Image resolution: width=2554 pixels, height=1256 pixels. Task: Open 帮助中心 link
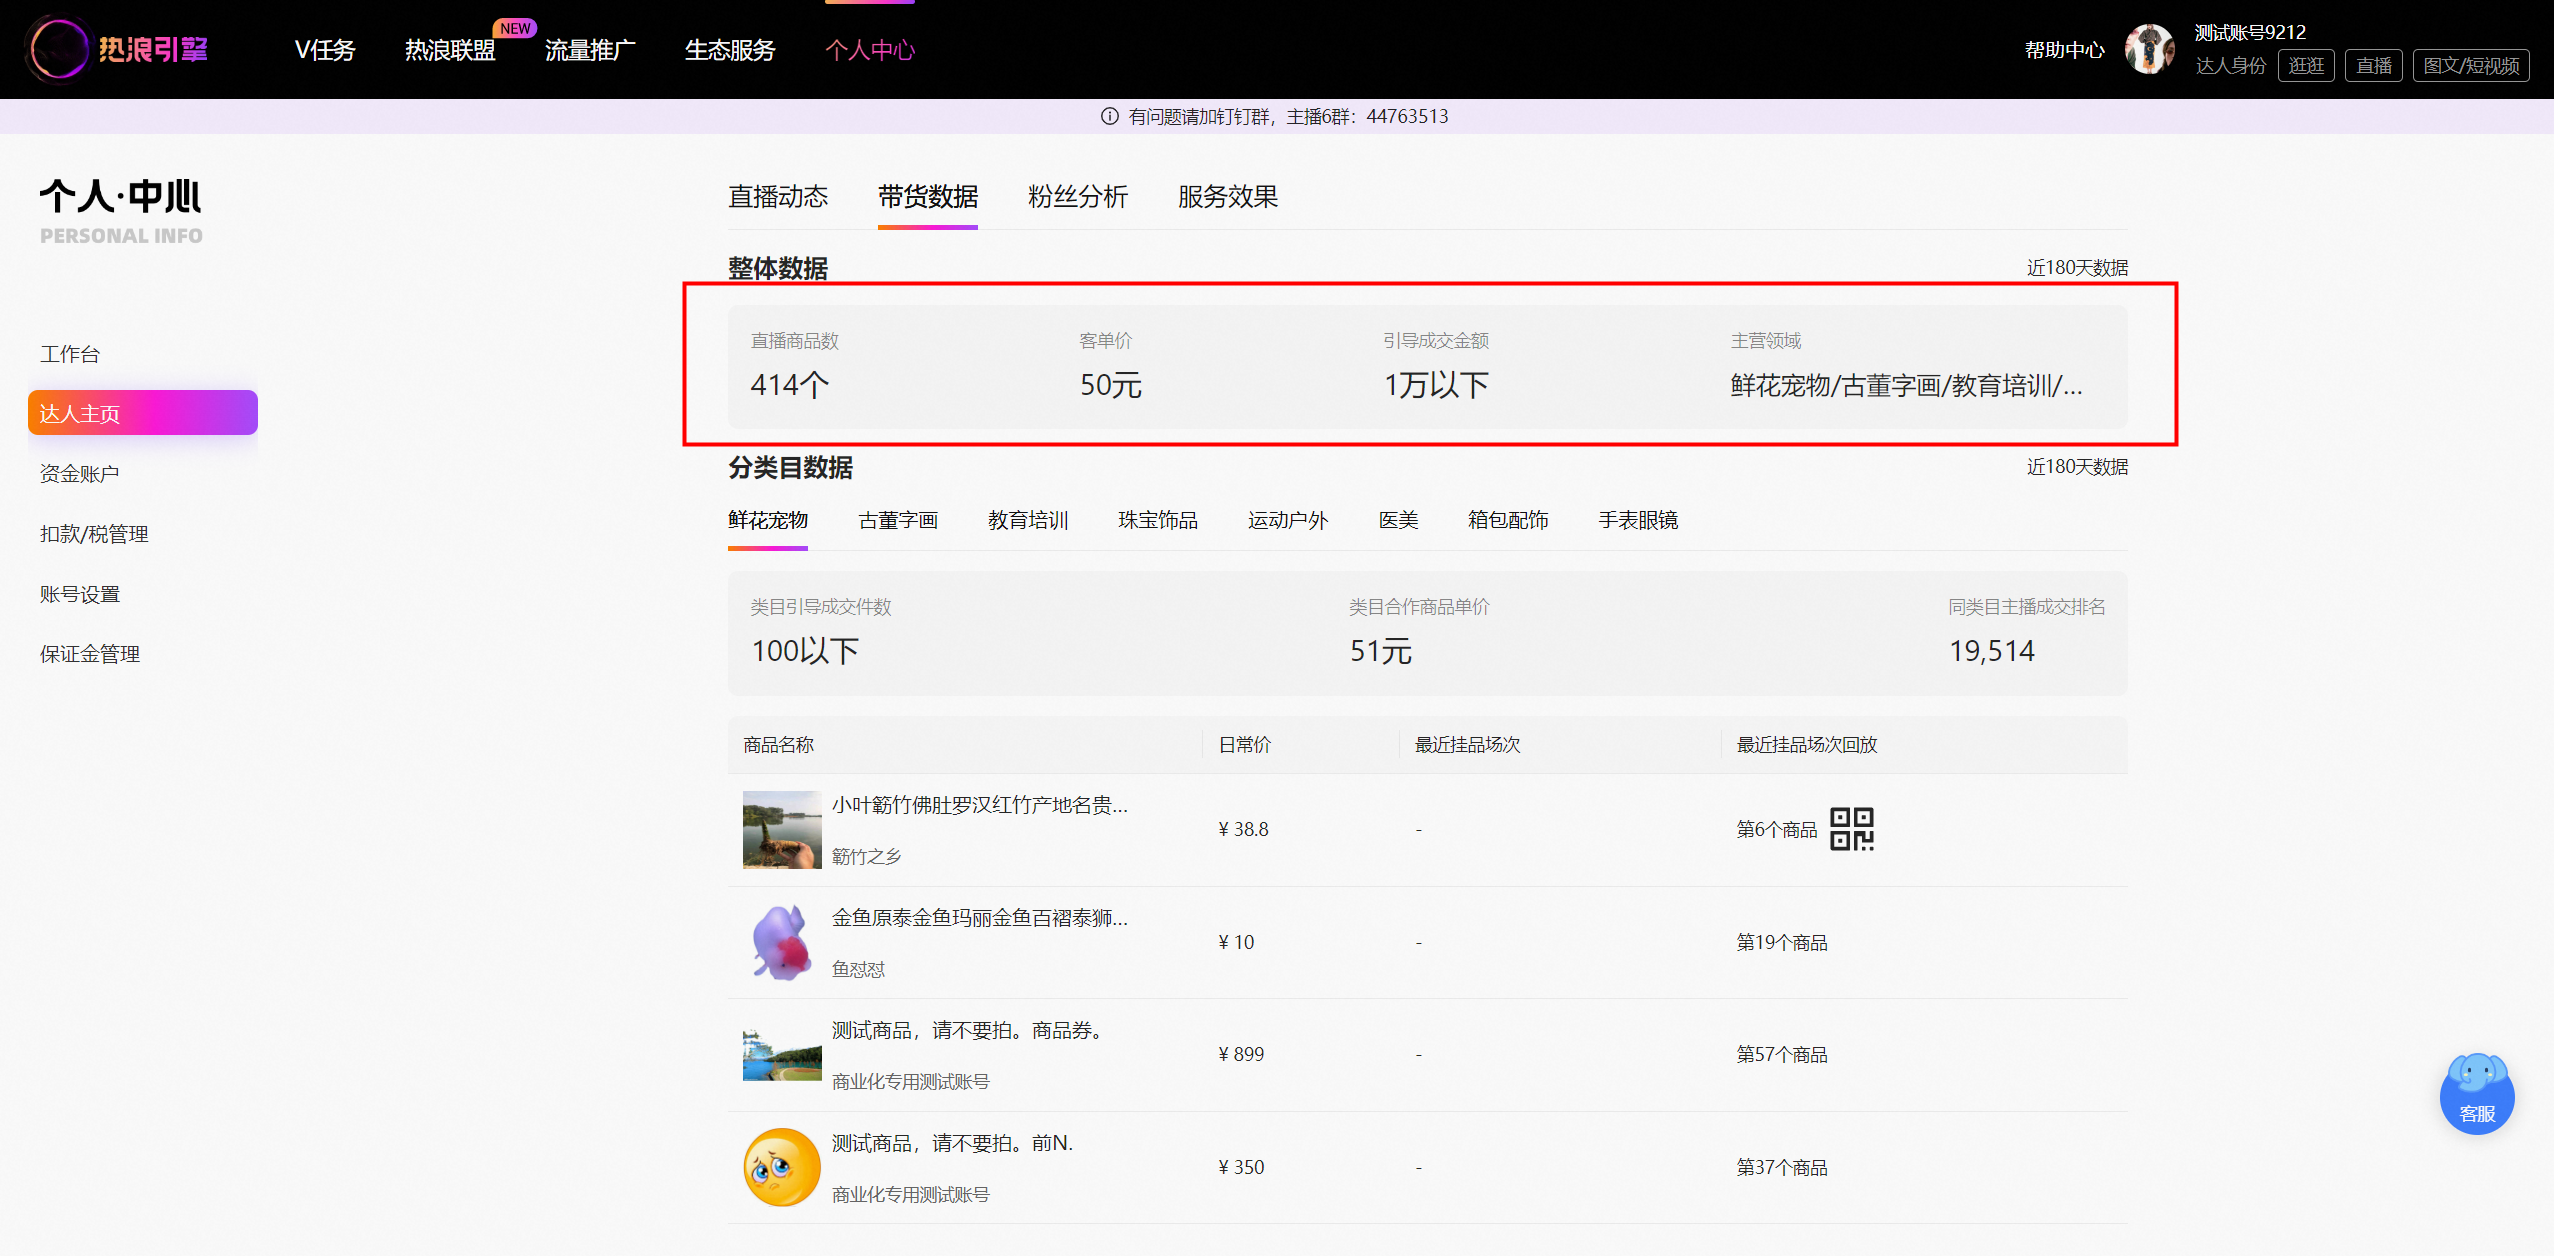pos(2065,50)
